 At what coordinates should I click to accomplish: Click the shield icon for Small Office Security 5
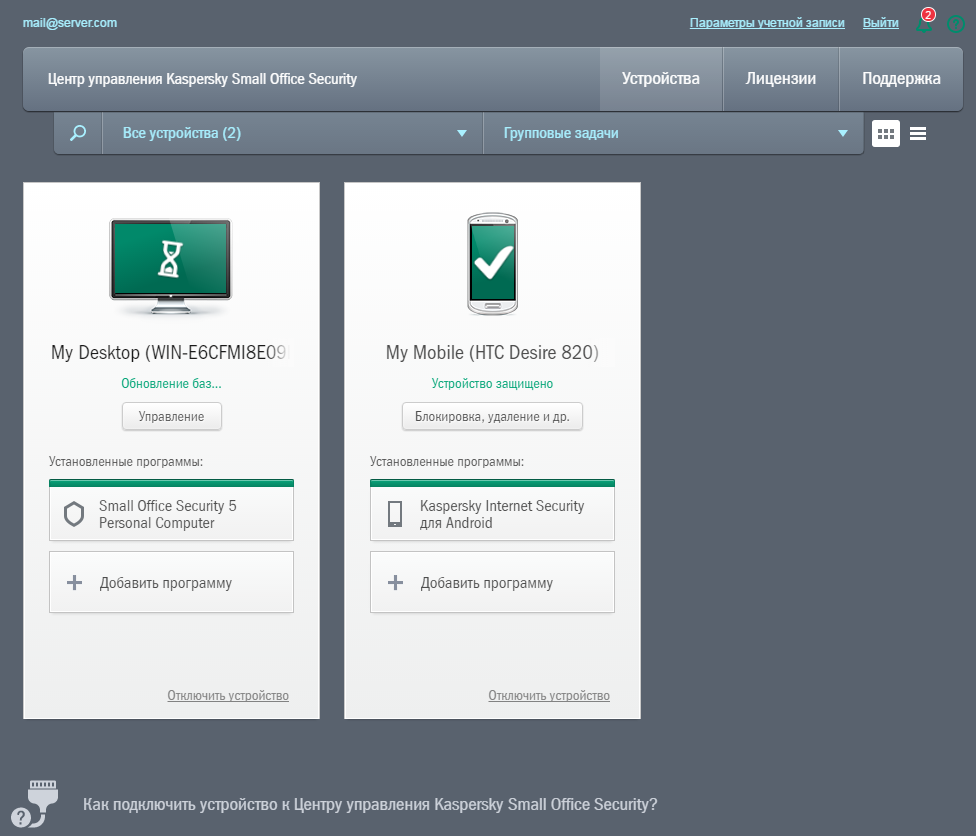[x=74, y=514]
